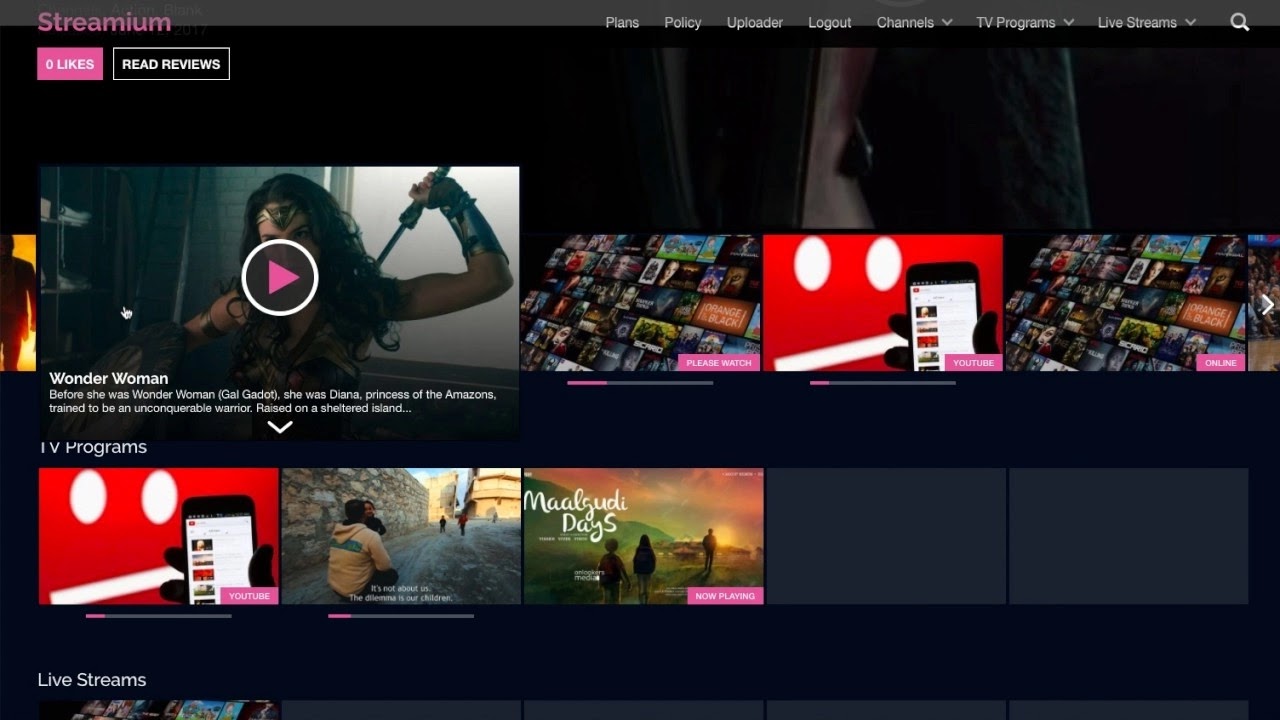Open the YouTube thumbnail in top carousel
1280x720 pixels.
click(x=883, y=303)
